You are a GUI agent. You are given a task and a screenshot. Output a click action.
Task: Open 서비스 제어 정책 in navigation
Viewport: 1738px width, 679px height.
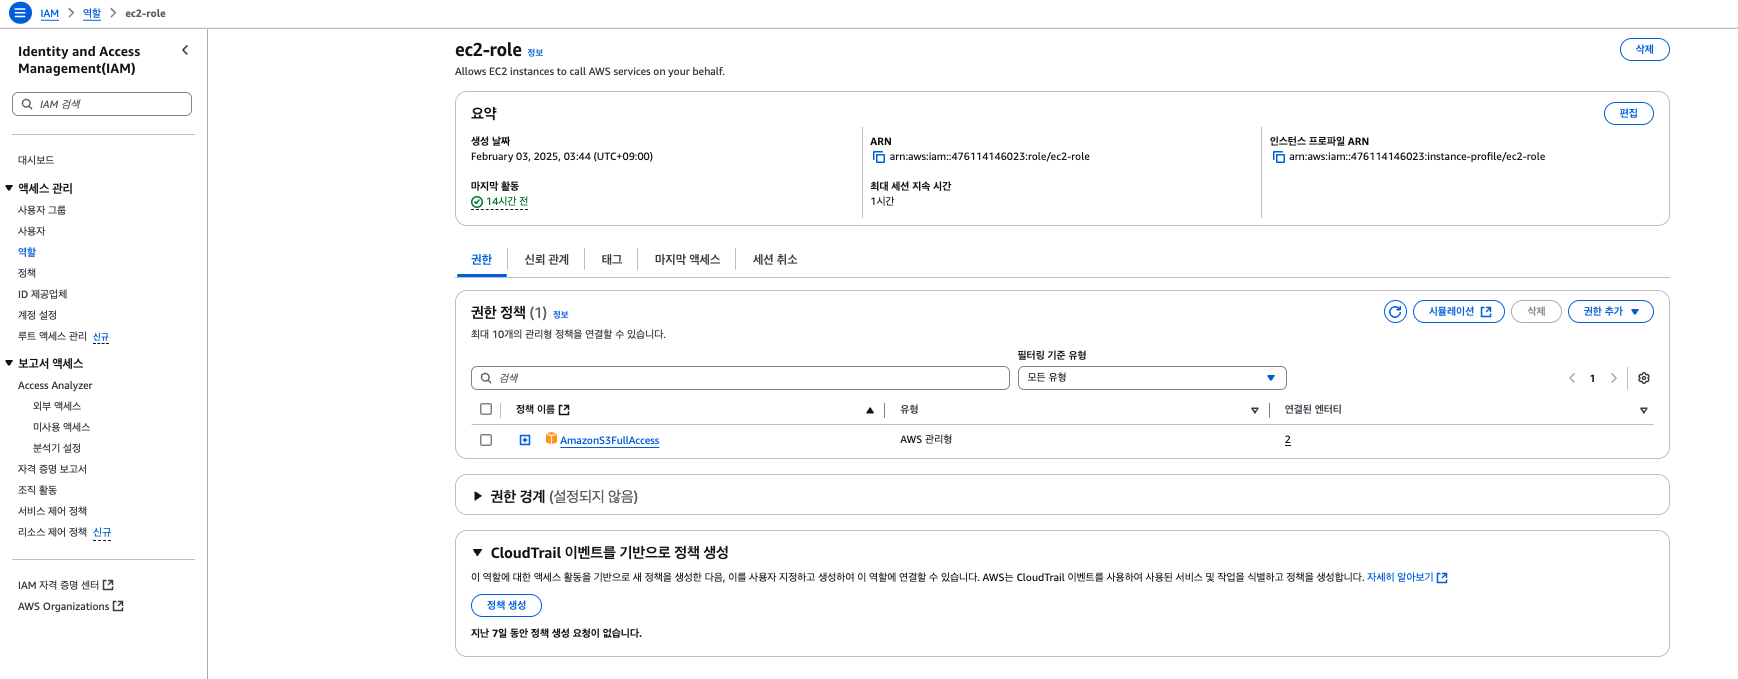53,511
